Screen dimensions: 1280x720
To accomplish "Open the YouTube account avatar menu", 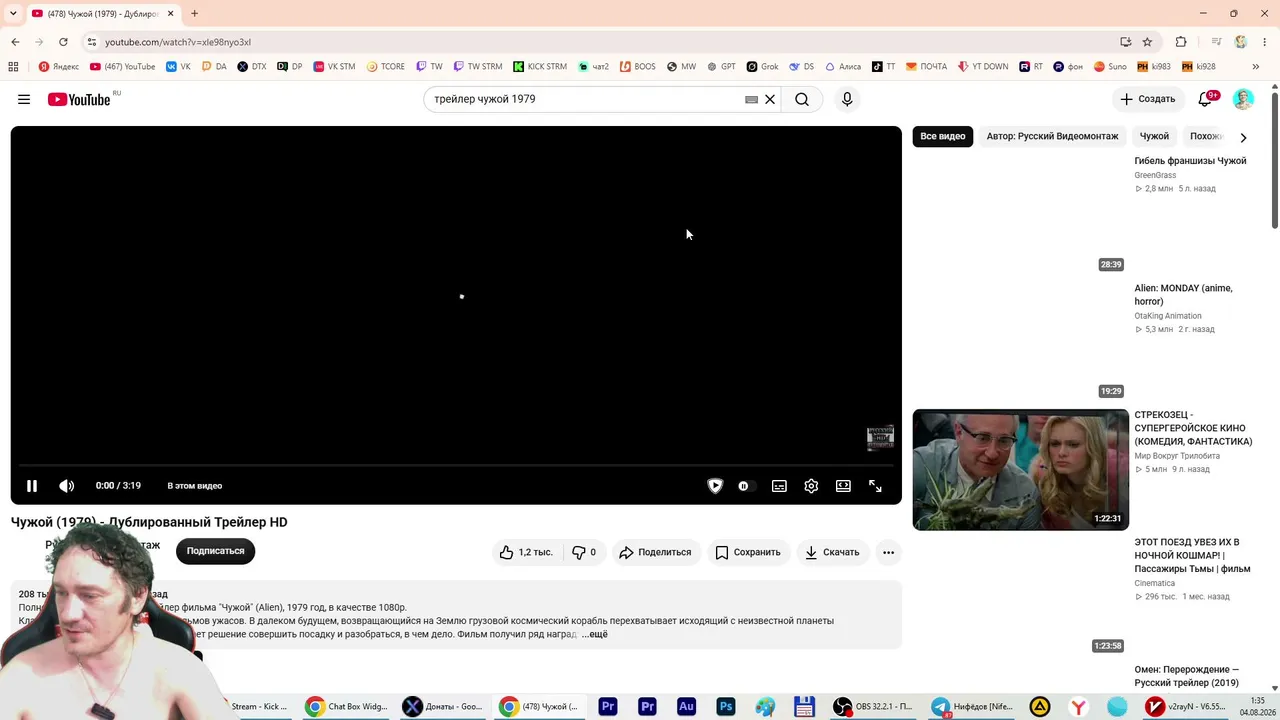I will tap(1243, 99).
